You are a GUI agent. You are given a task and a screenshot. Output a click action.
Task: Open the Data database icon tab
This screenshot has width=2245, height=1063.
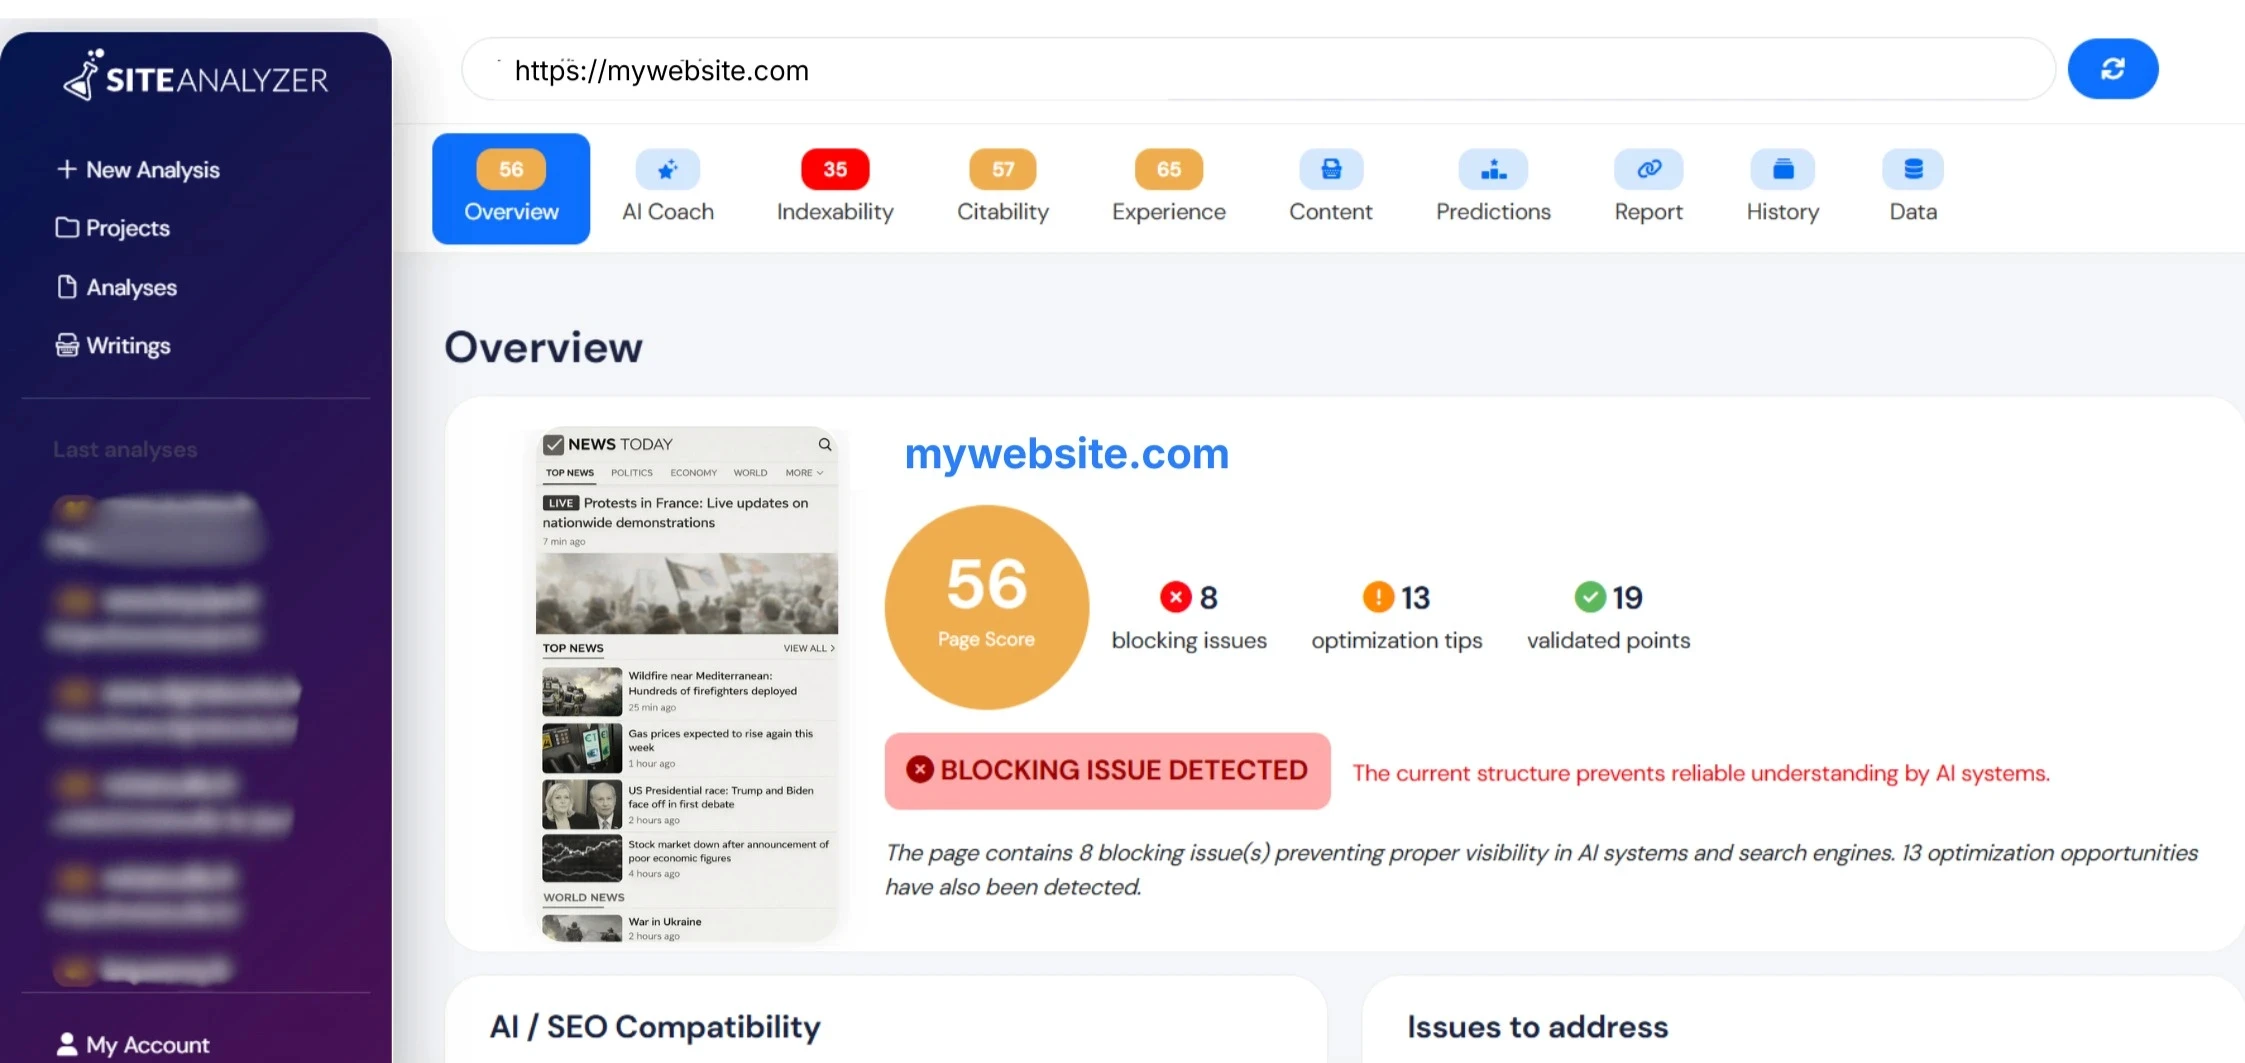1913,169
